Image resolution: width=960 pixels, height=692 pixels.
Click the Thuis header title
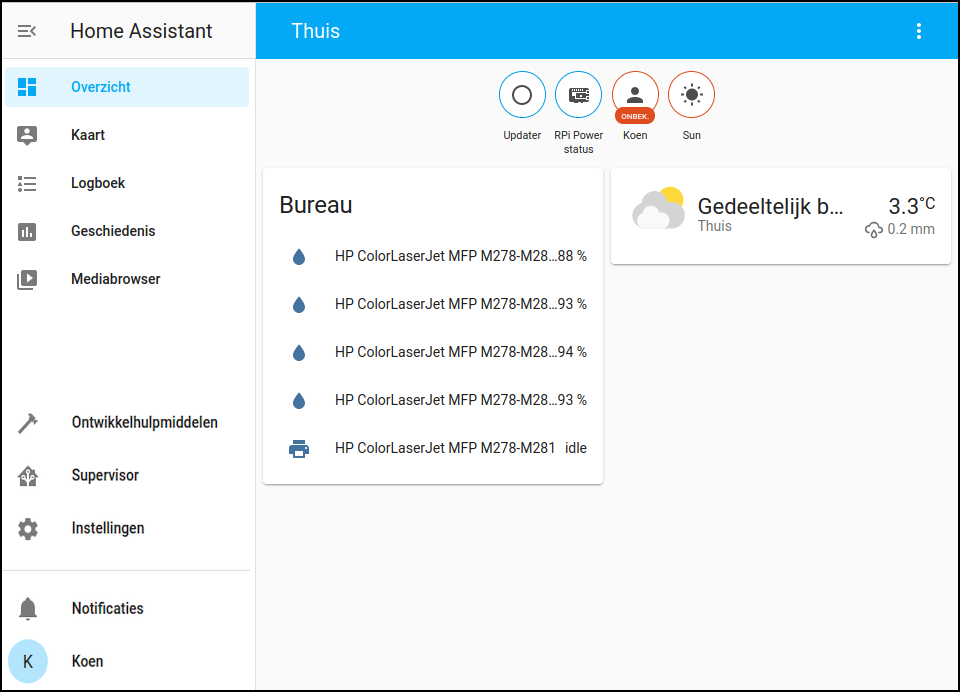point(315,31)
